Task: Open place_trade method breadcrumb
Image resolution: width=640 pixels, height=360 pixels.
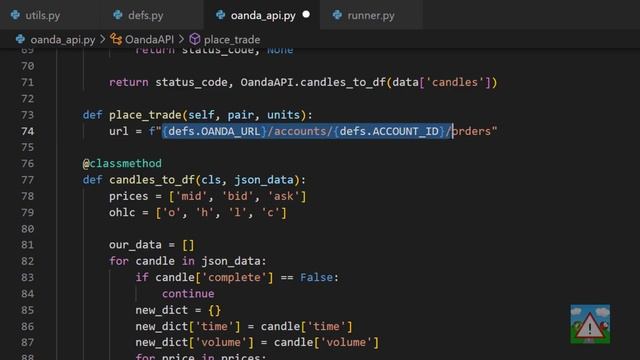Action: [x=232, y=40]
